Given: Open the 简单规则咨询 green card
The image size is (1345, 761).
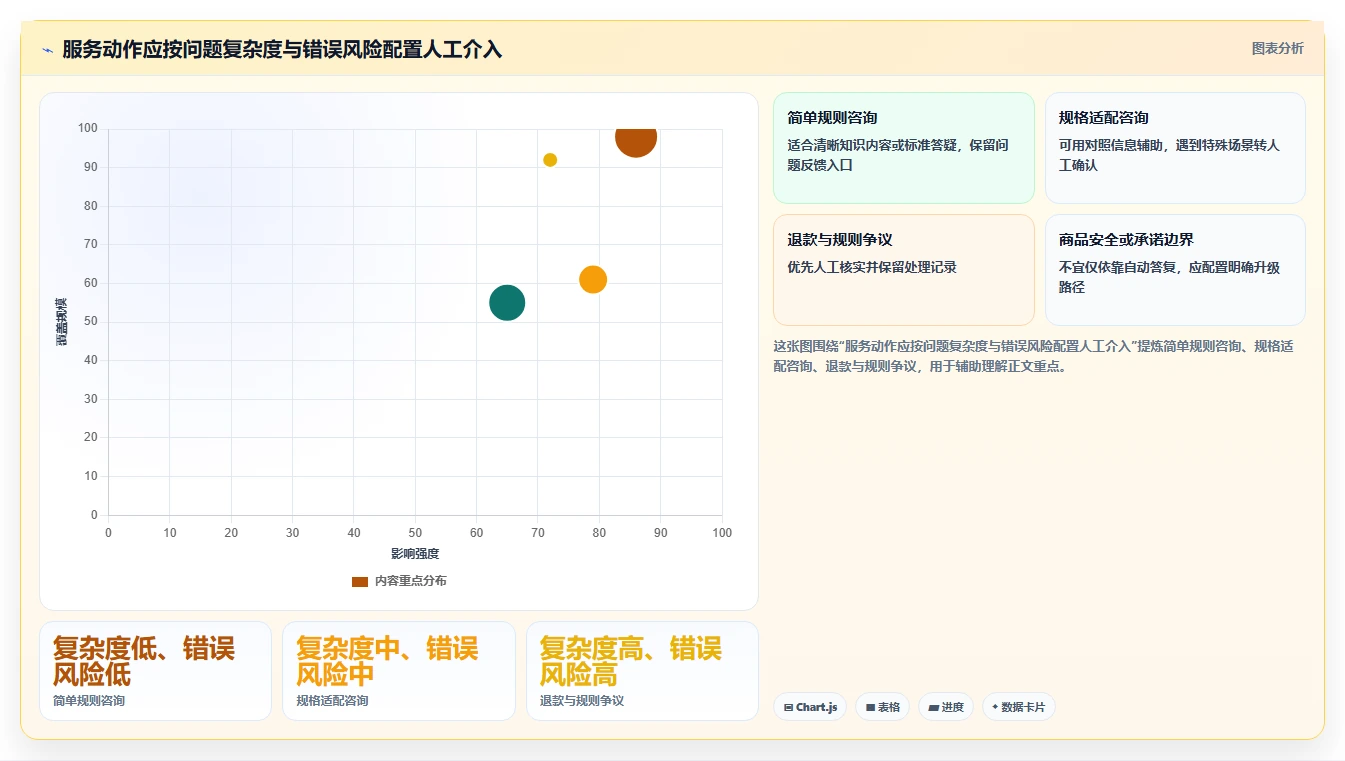Looking at the screenshot, I should pos(904,148).
